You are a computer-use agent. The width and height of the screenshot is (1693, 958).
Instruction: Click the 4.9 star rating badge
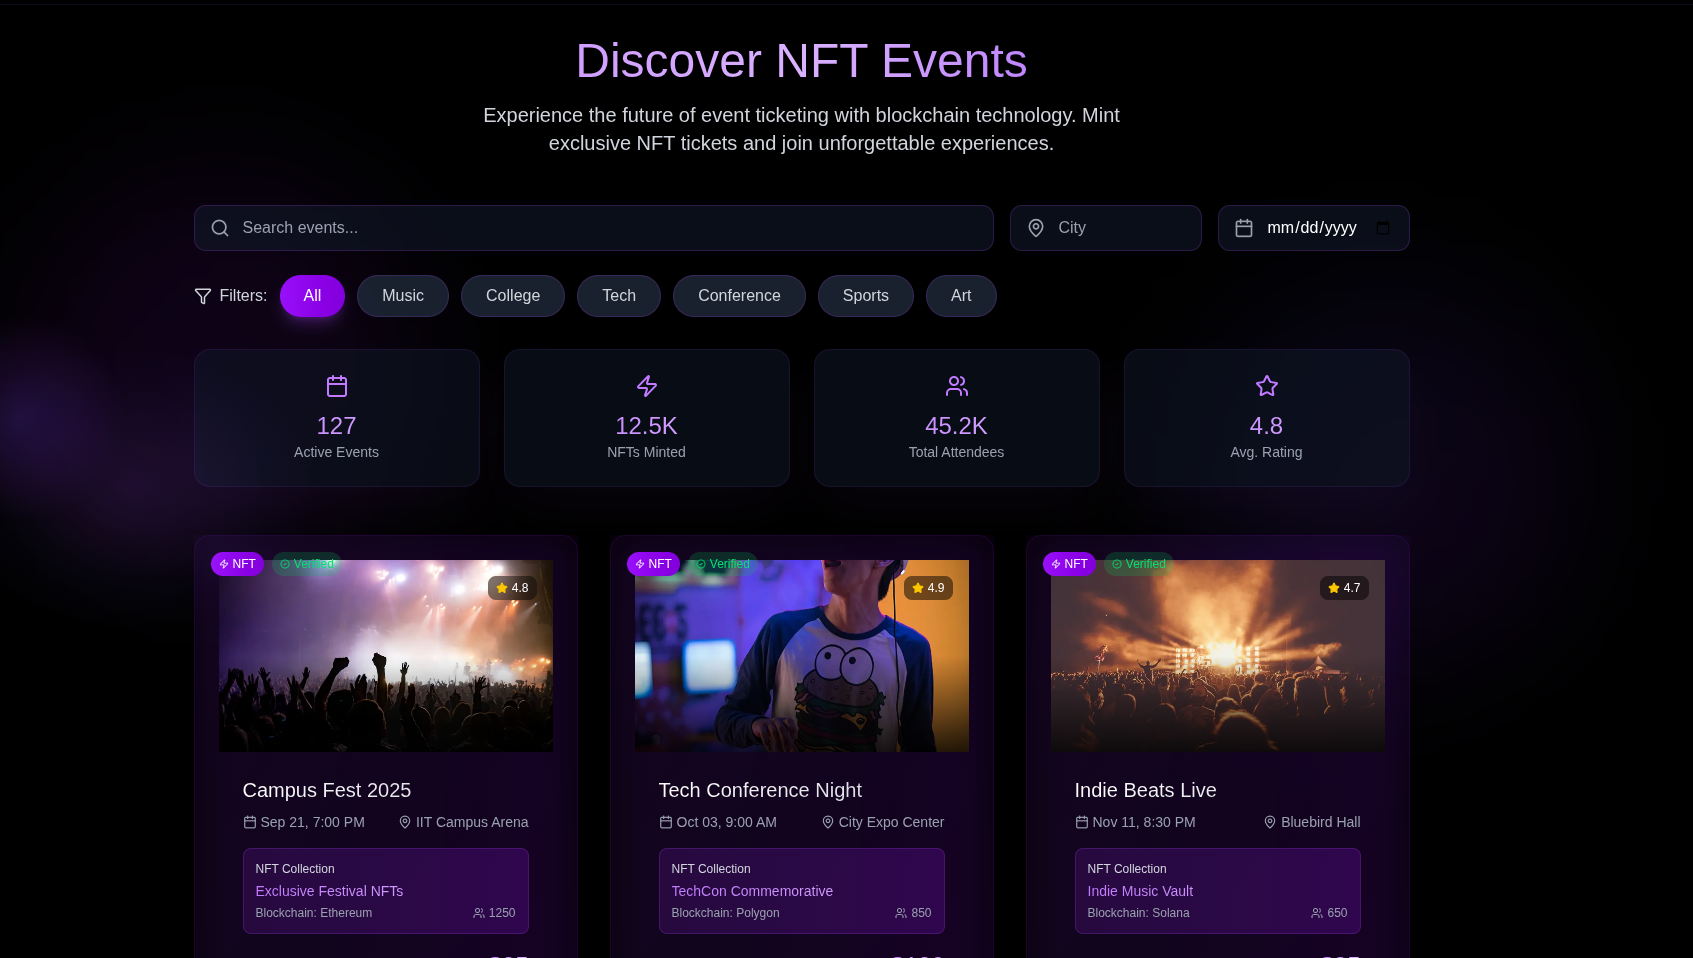928,588
